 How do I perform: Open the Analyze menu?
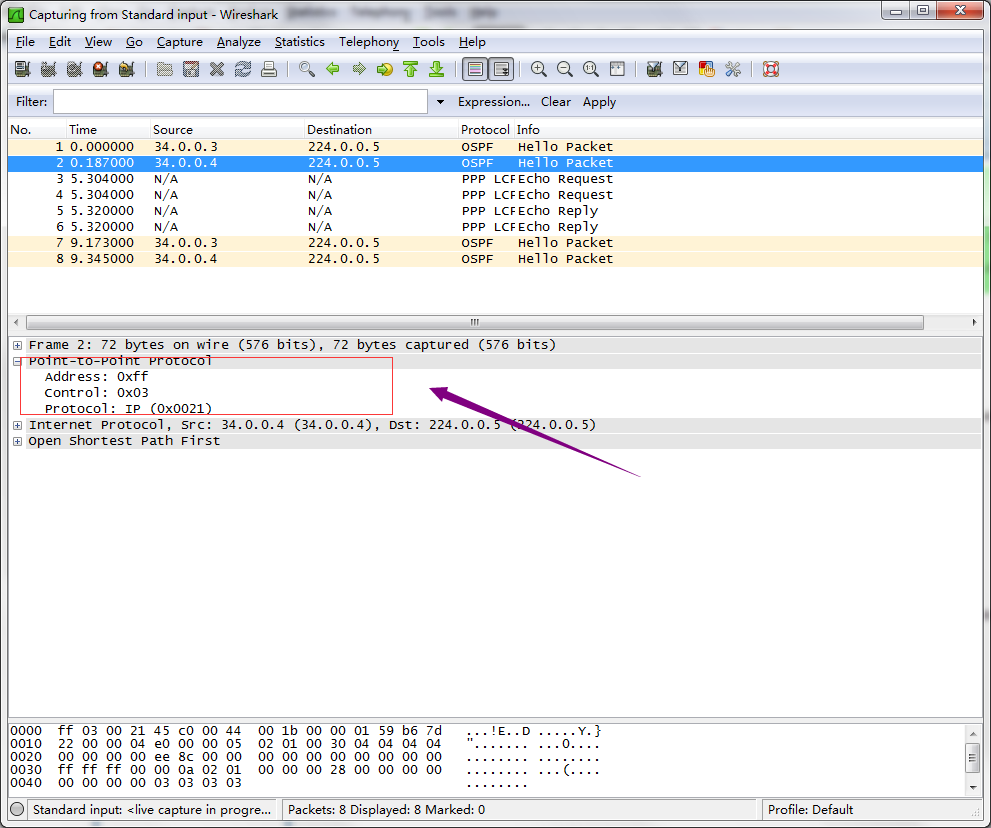point(239,42)
